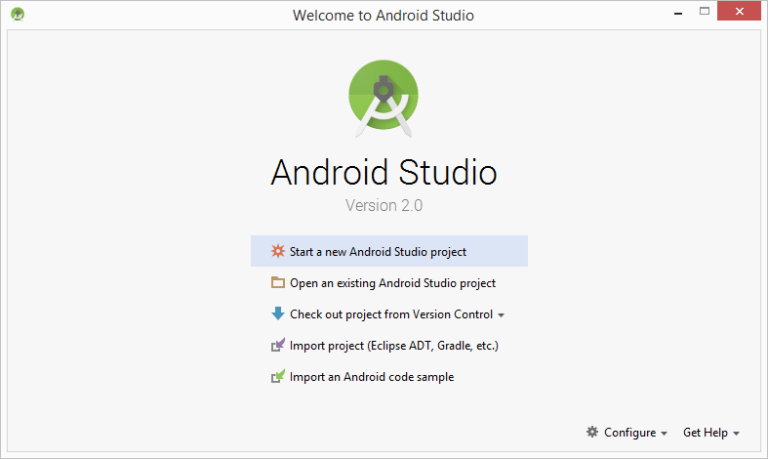Click the Import Android code sample icon
The image size is (768, 459).
pyautogui.click(x=278, y=377)
